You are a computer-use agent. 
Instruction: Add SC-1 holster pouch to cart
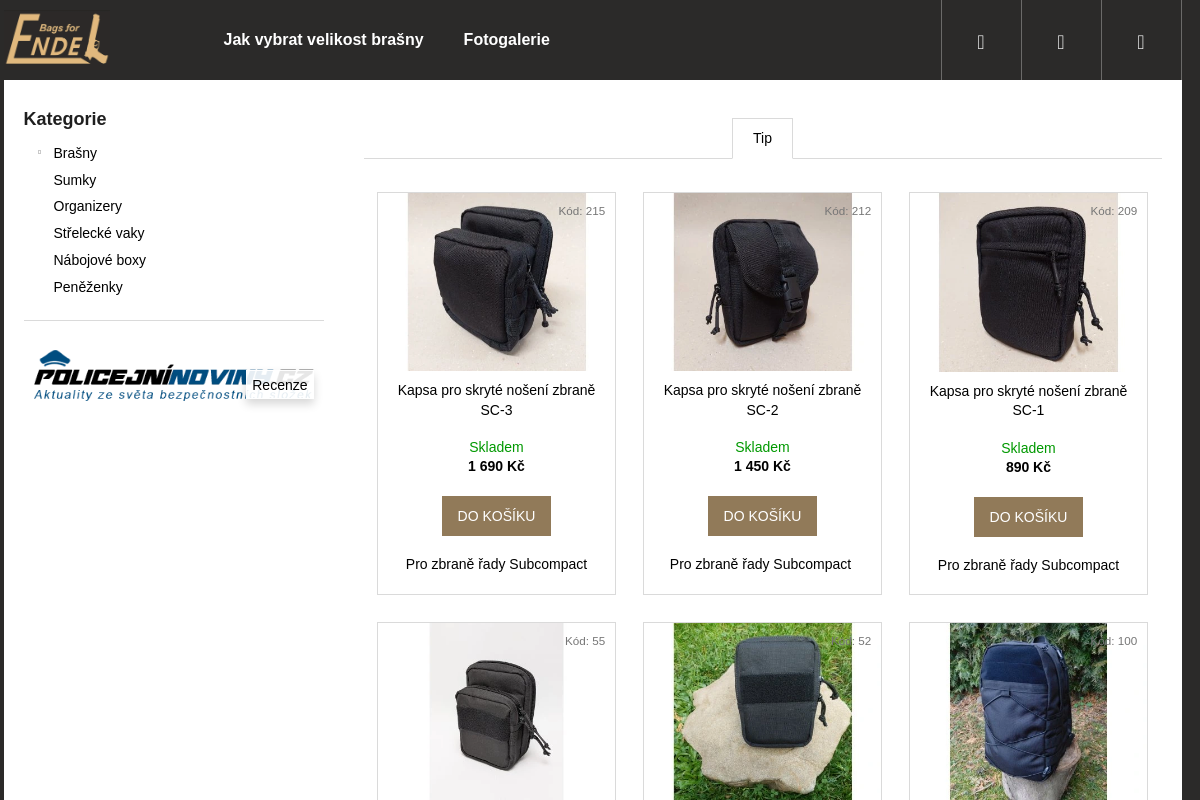point(1028,517)
